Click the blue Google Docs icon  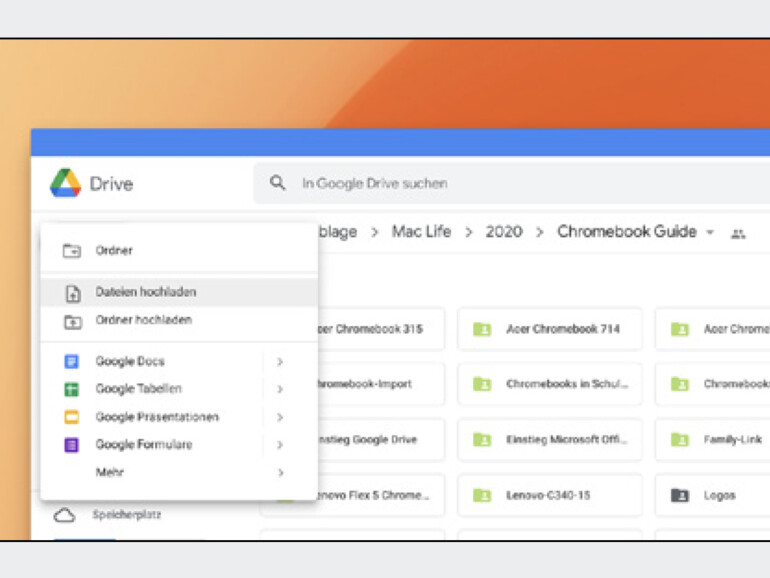[72, 361]
